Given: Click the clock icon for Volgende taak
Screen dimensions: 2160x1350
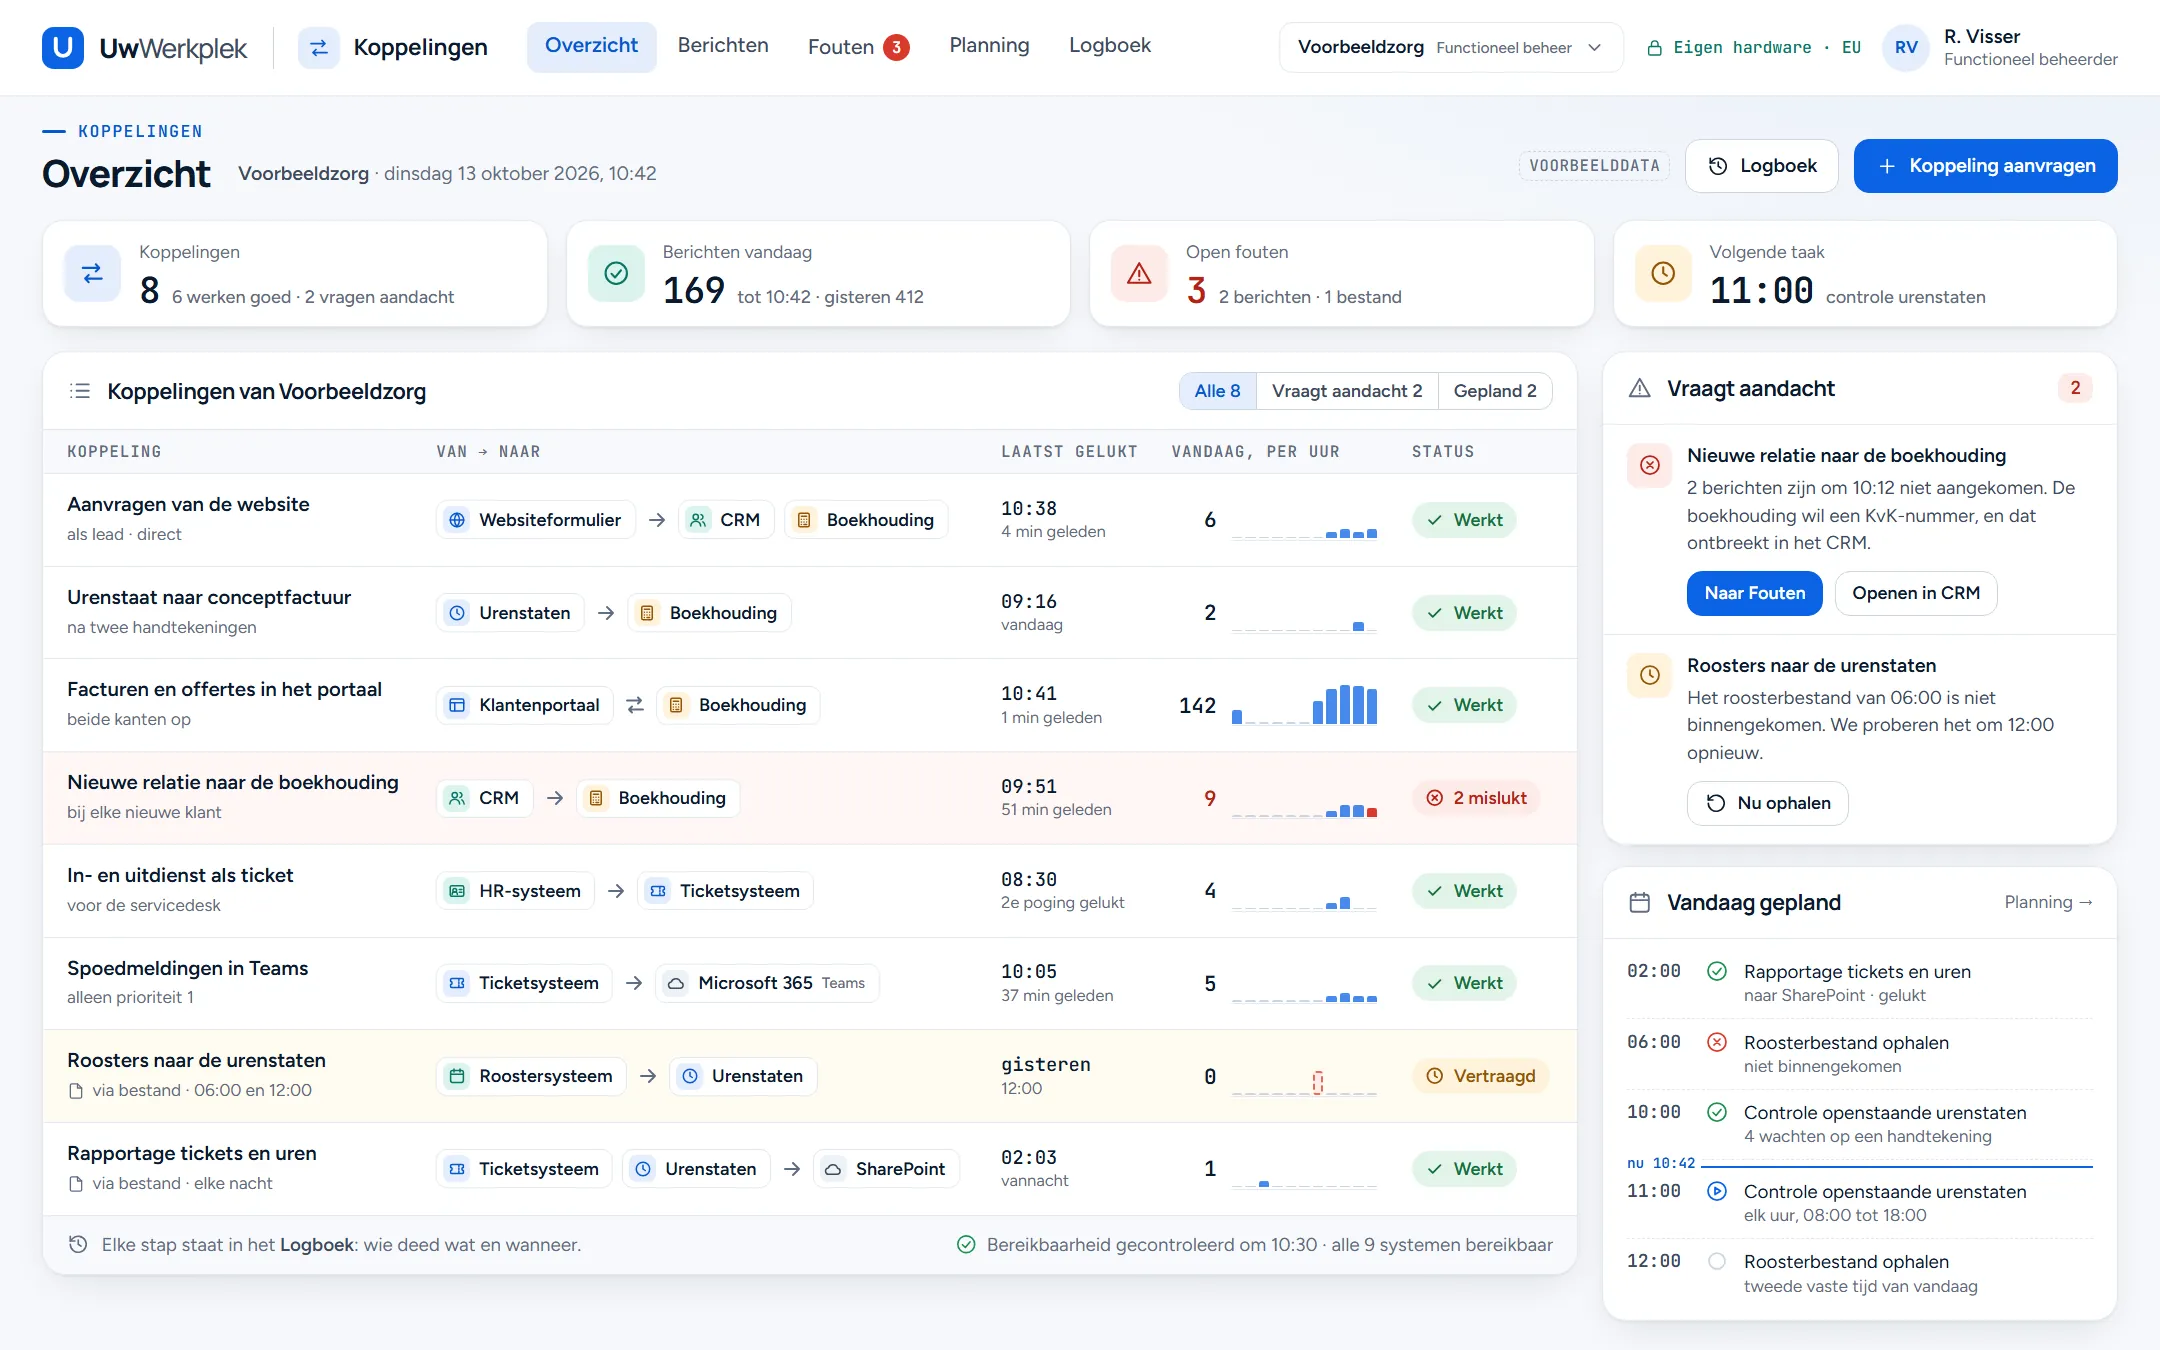Looking at the screenshot, I should point(1663,273).
